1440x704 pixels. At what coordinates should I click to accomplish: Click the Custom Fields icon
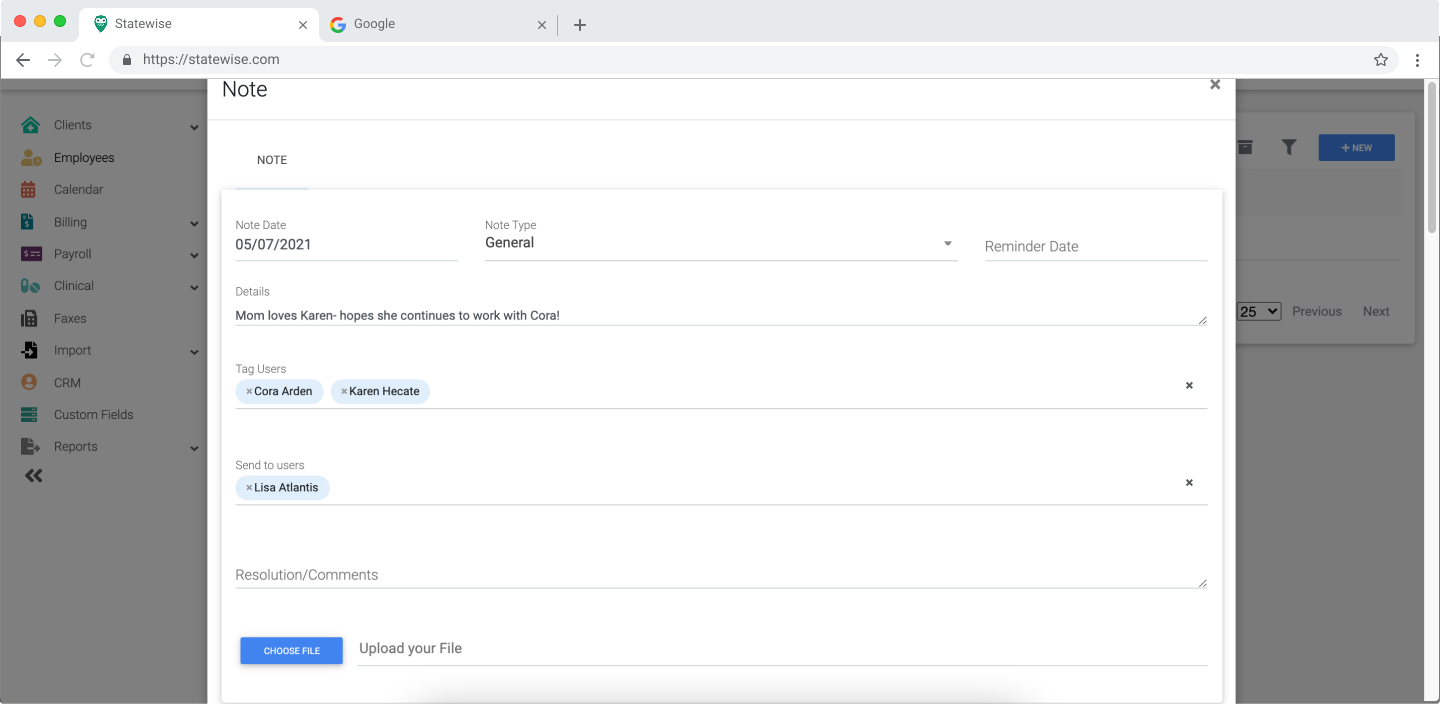click(29, 414)
